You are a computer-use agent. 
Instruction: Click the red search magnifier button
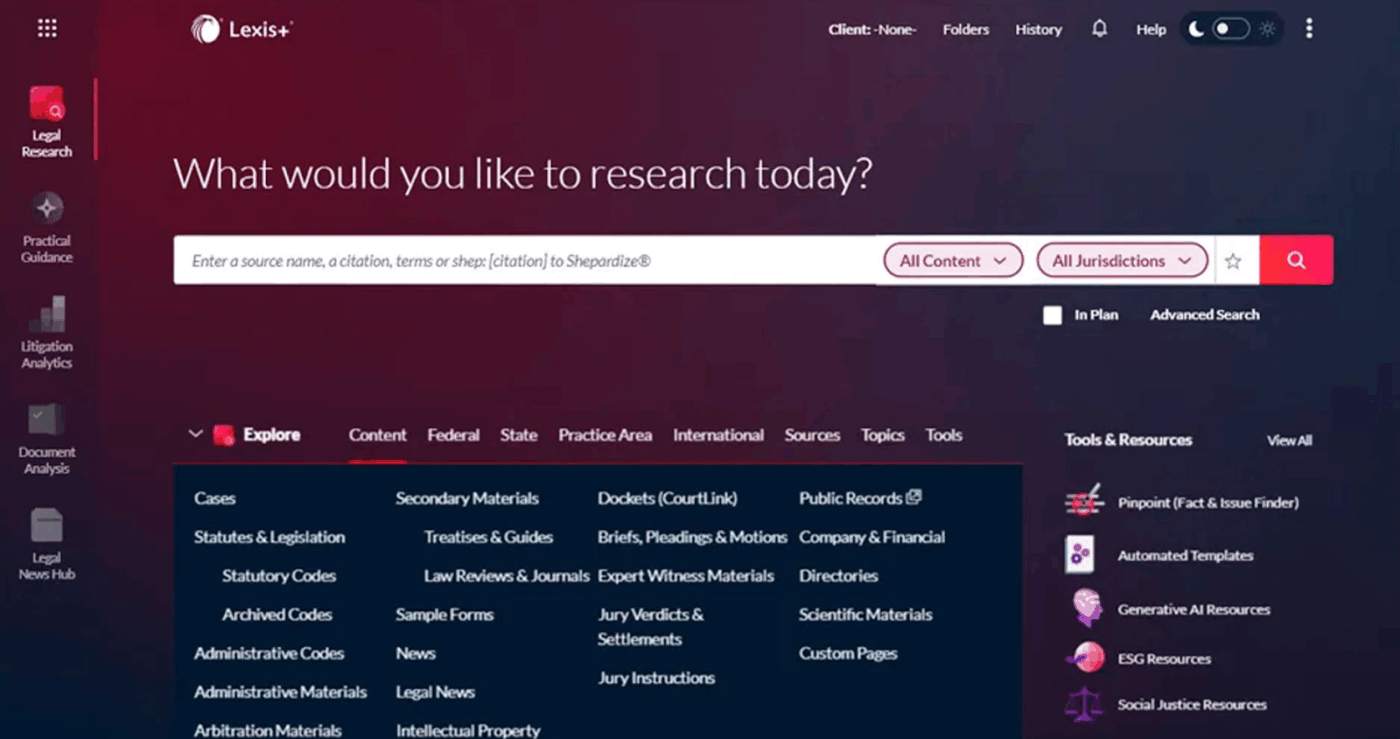[x=1296, y=260]
